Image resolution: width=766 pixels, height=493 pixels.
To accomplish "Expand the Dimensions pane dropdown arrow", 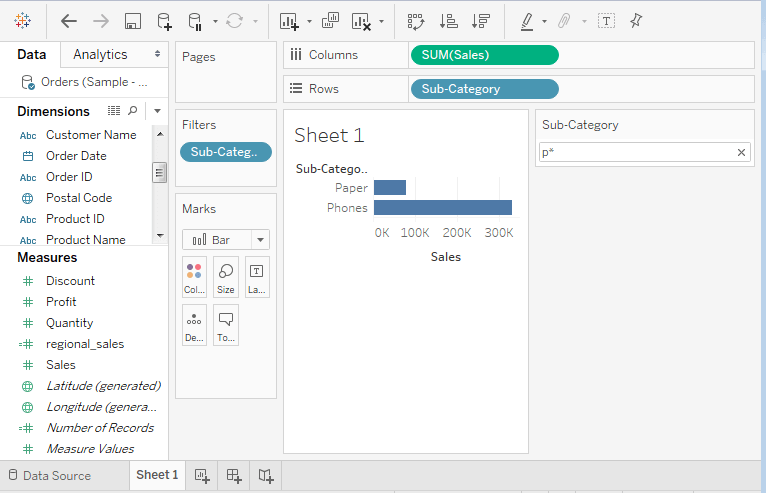I will (158, 111).
